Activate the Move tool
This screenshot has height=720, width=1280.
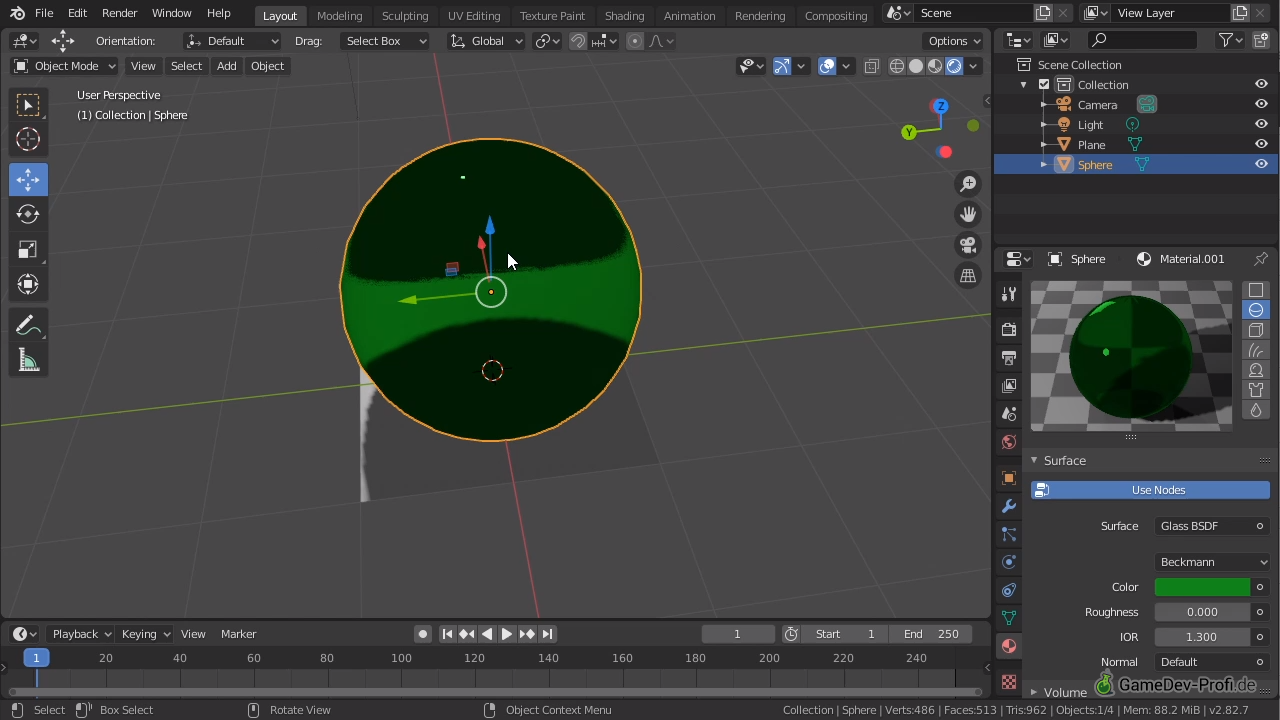coord(28,179)
